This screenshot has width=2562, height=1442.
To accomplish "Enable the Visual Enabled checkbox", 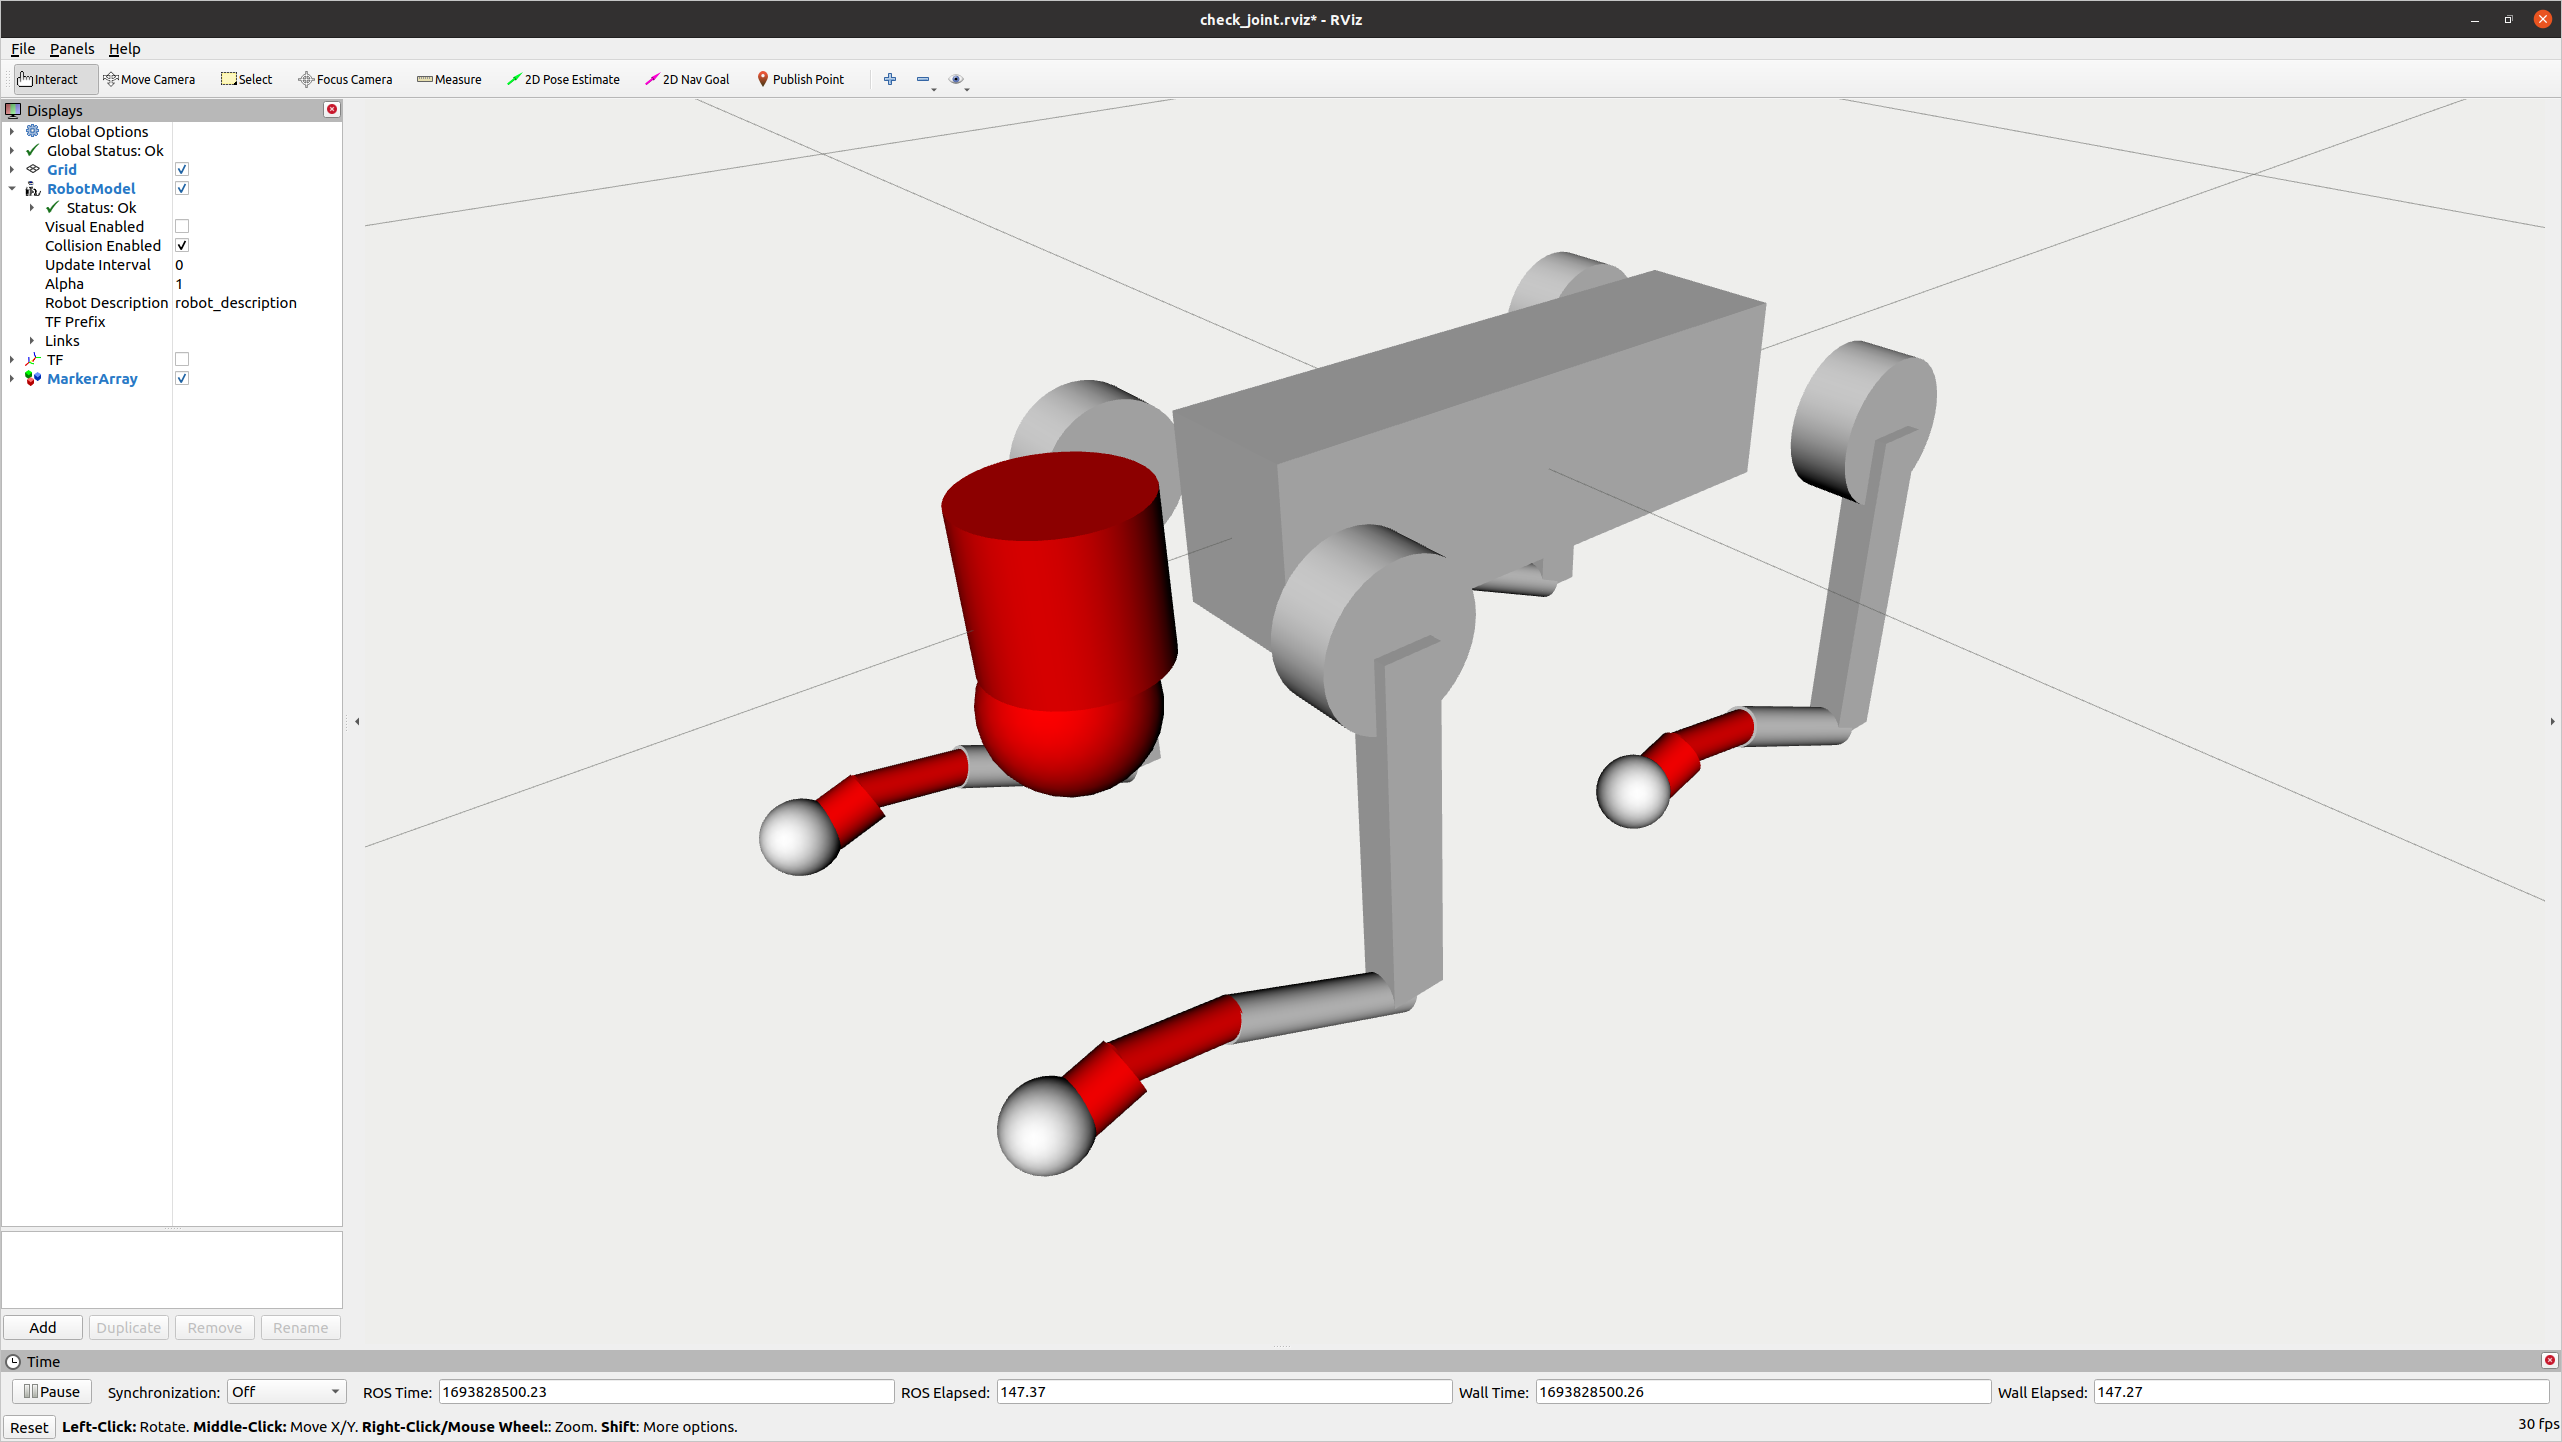I will point(182,227).
